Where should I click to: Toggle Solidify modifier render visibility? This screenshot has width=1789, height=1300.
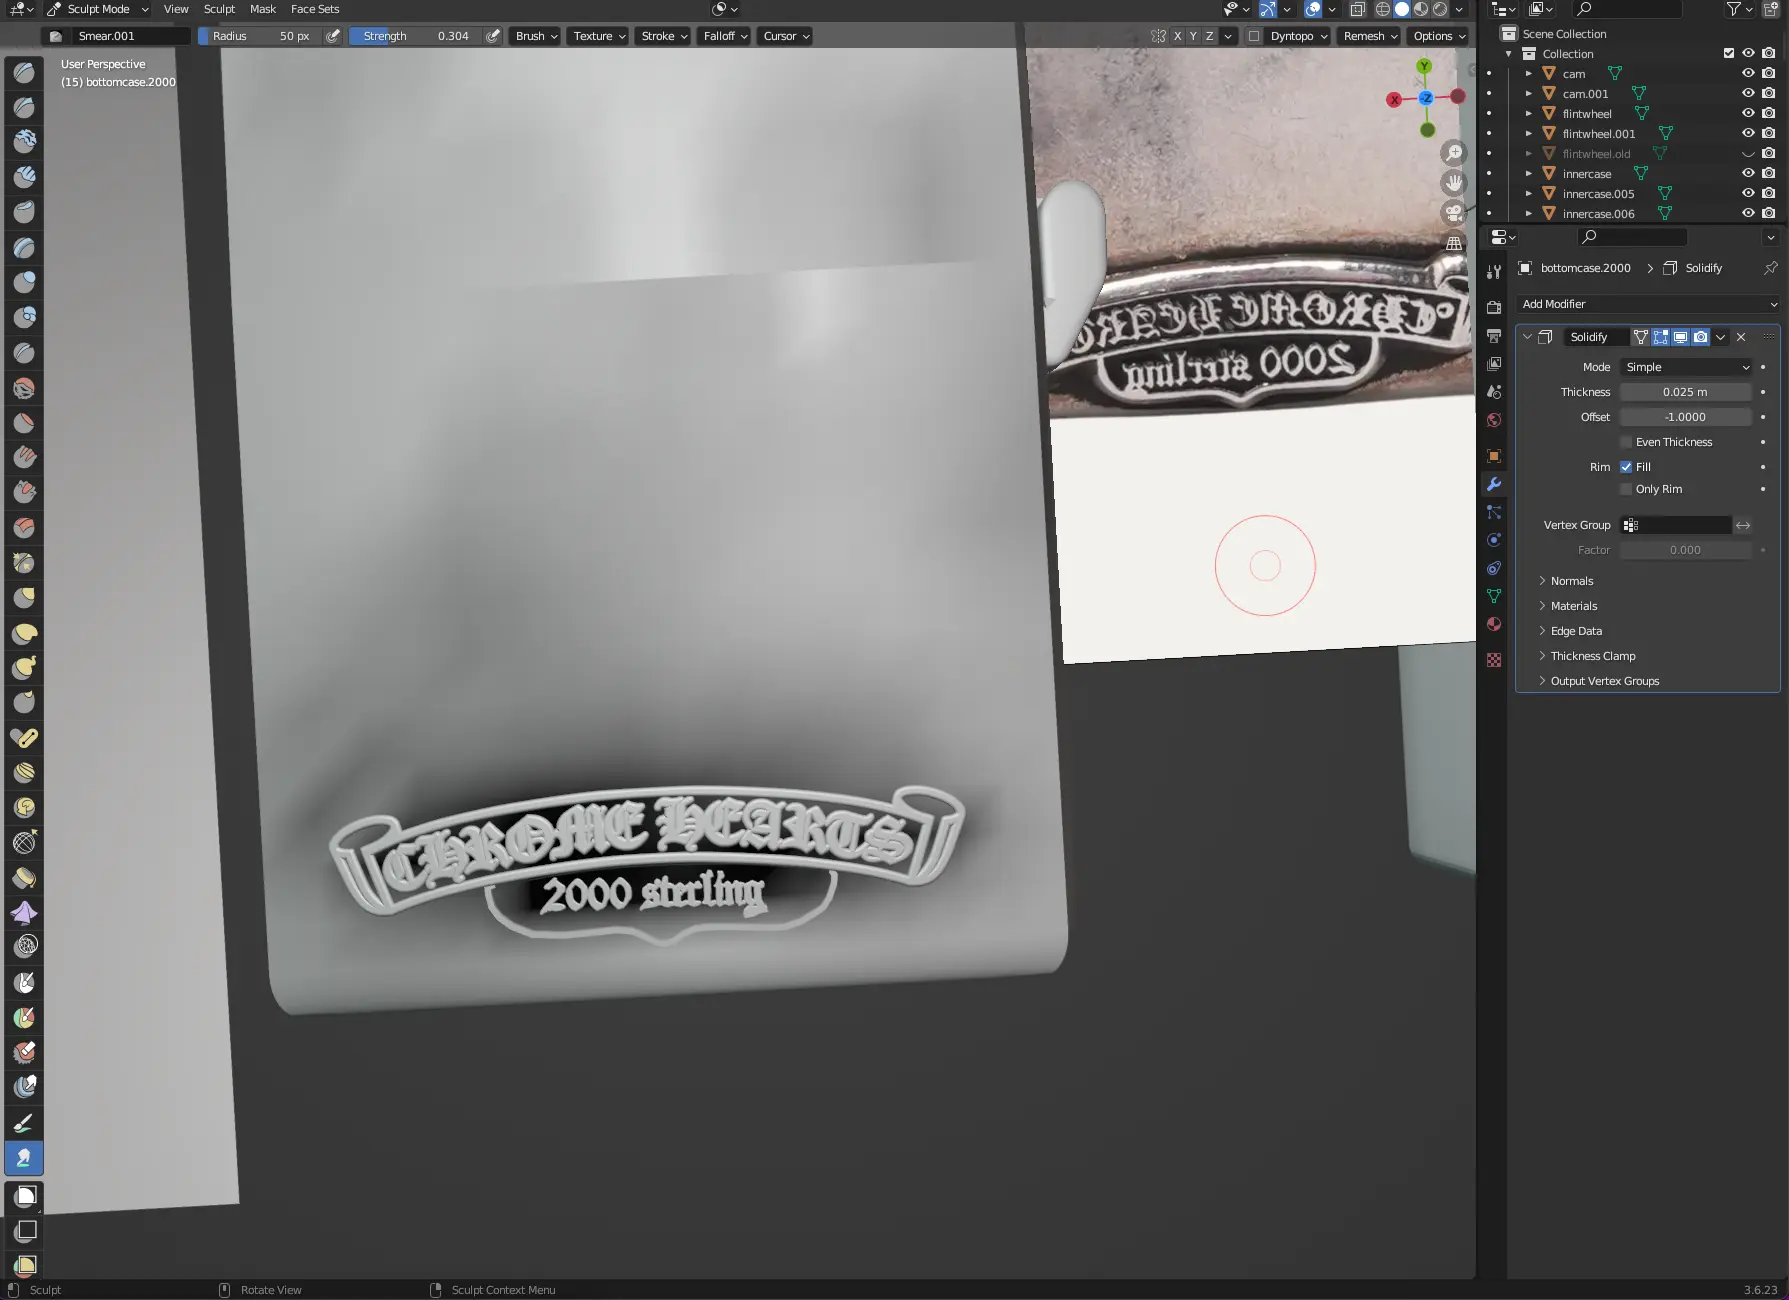point(1701,337)
